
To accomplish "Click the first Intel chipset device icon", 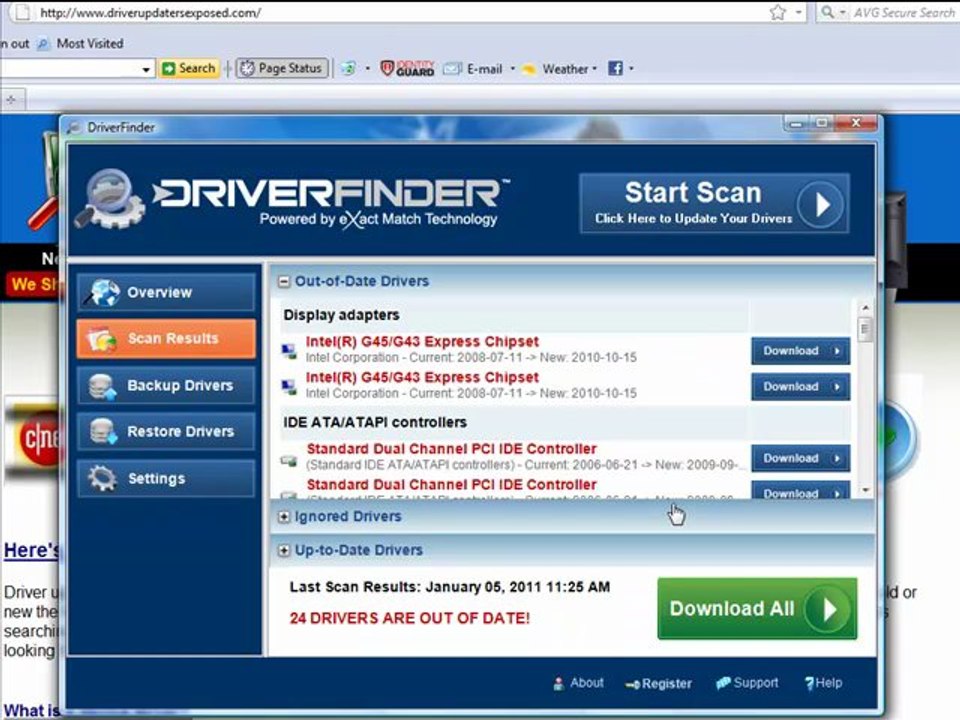I will 288,351.
